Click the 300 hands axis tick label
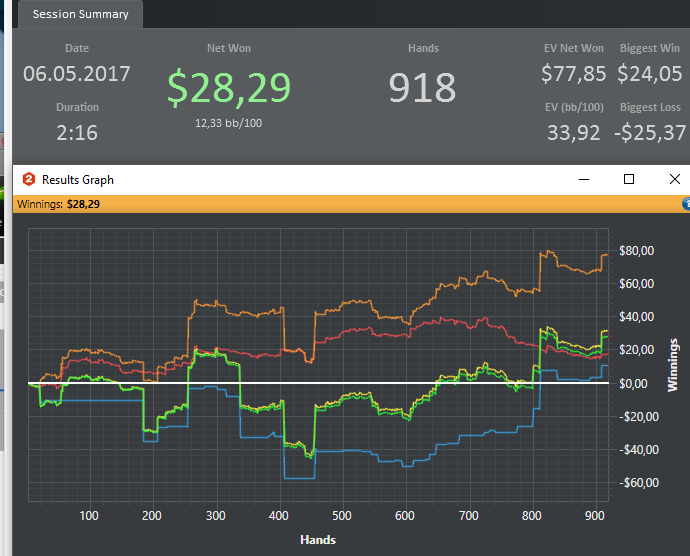The image size is (690, 556). tap(216, 515)
